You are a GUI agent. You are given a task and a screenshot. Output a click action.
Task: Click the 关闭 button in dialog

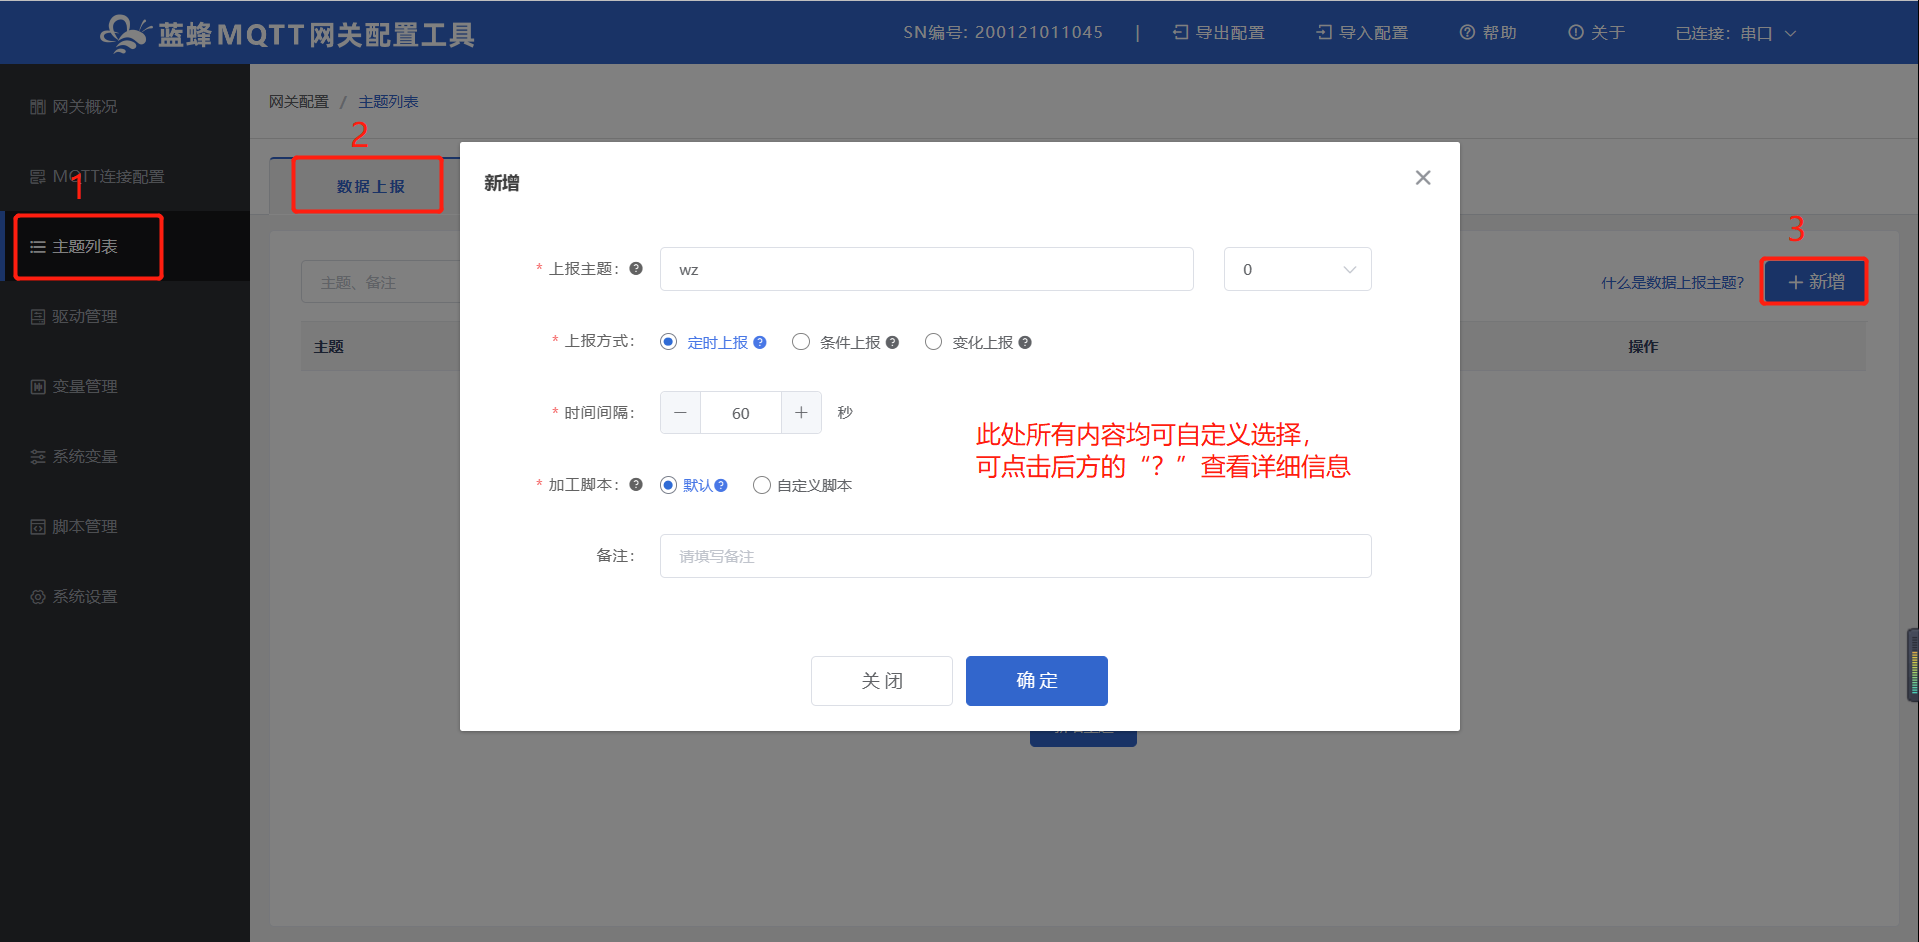tap(881, 681)
